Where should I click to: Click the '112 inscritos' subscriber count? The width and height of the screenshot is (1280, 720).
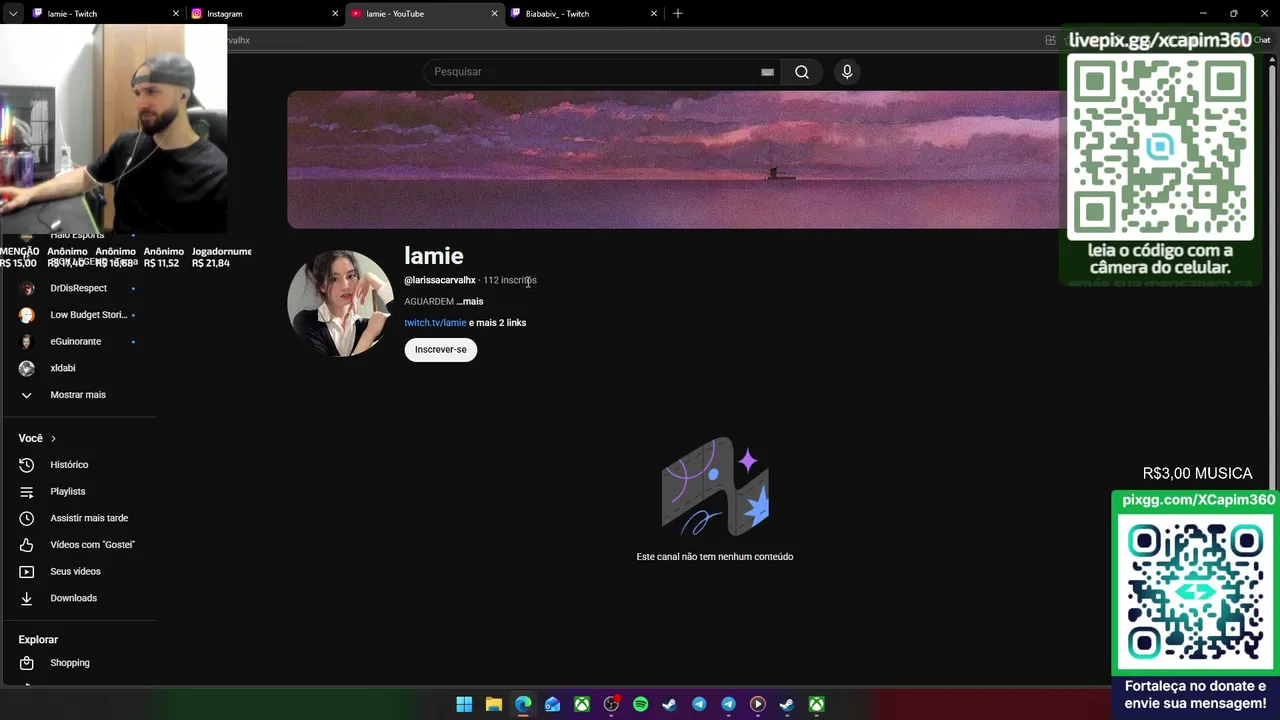510,280
